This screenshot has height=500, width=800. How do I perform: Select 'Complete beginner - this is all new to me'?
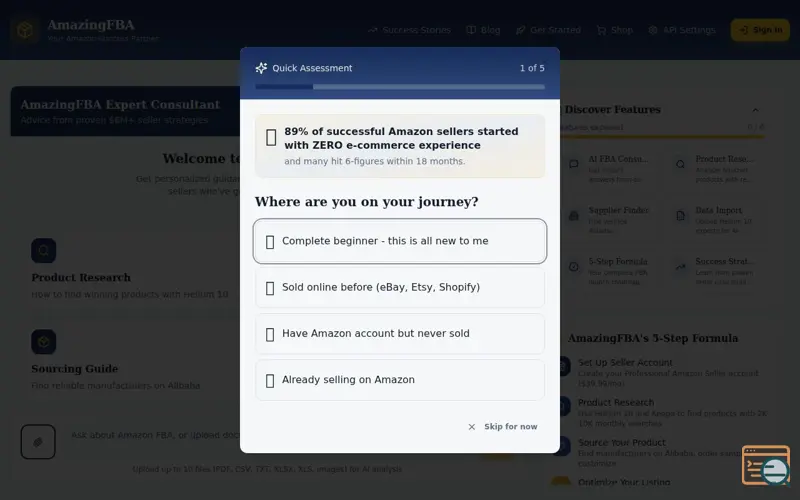click(x=399, y=241)
